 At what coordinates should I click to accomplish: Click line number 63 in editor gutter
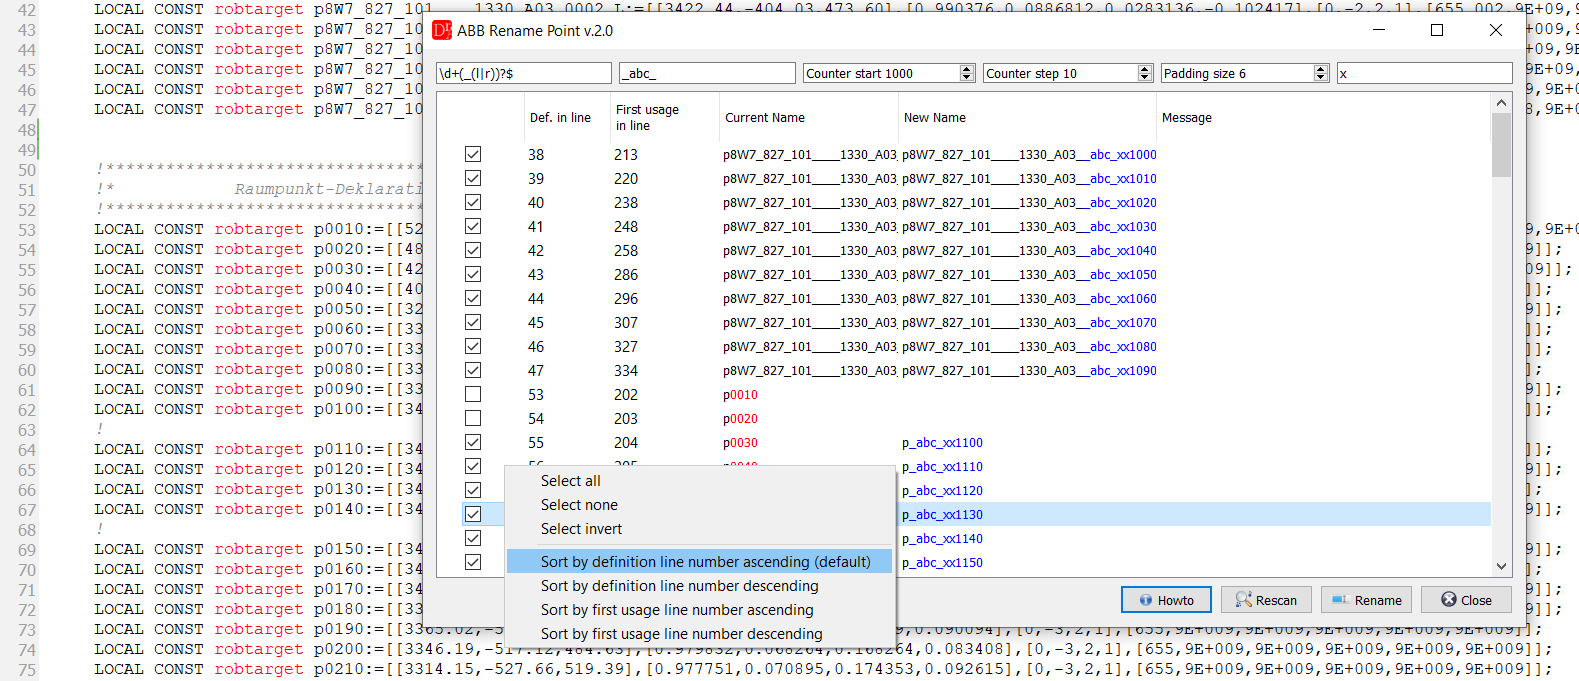tap(27, 430)
